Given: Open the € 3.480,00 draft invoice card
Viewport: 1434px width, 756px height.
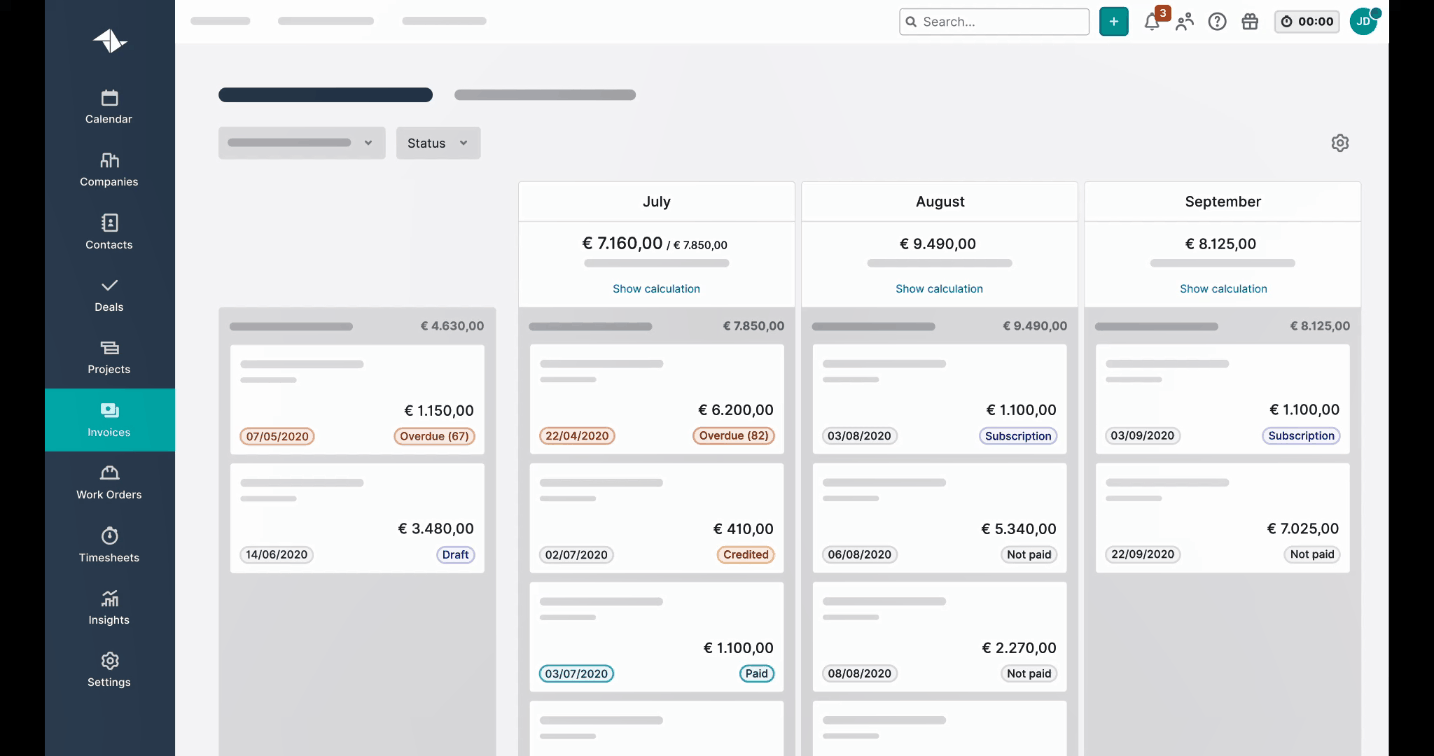Looking at the screenshot, I should pos(357,518).
